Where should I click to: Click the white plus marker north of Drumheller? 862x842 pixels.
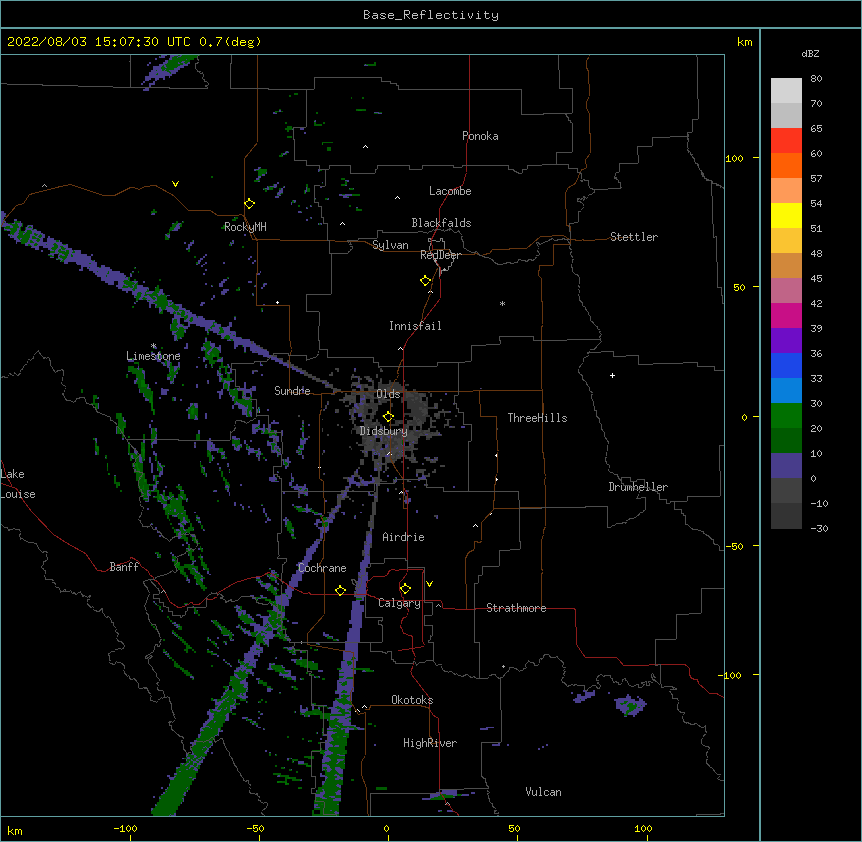(612, 375)
